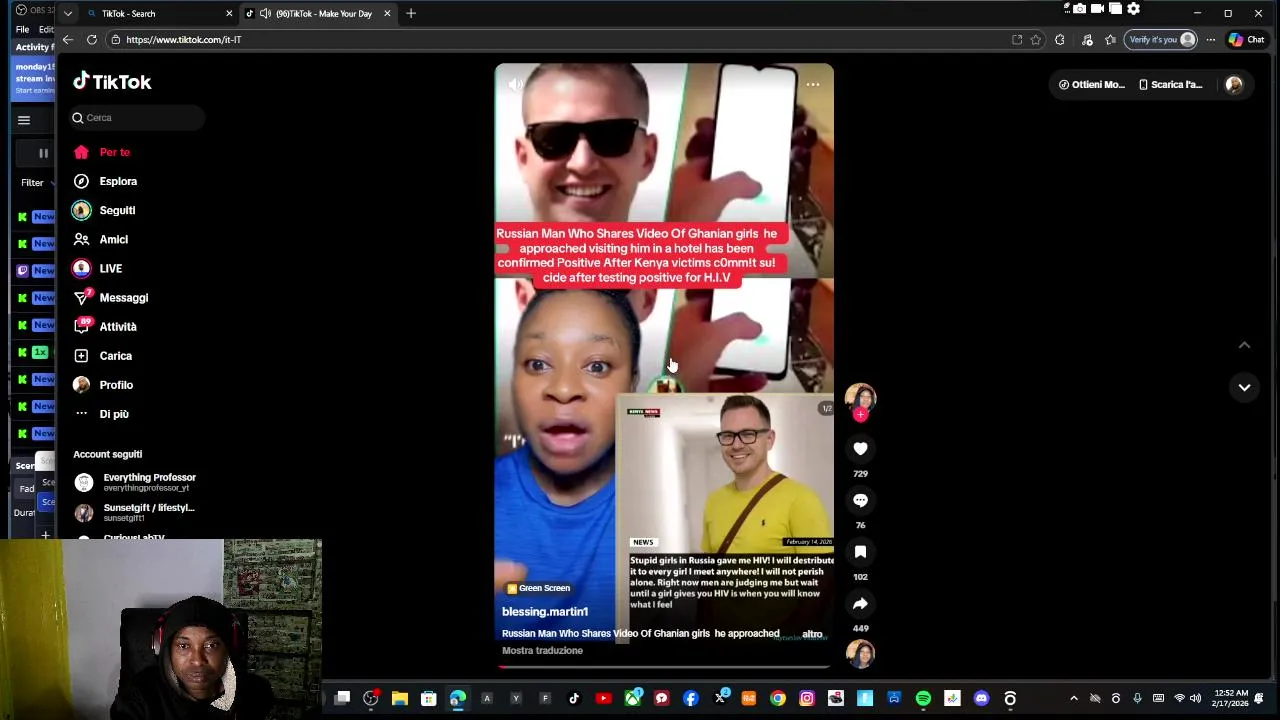Open TikTok from the taskbar
The image size is (1280, 720).
[x=574, y=698]
